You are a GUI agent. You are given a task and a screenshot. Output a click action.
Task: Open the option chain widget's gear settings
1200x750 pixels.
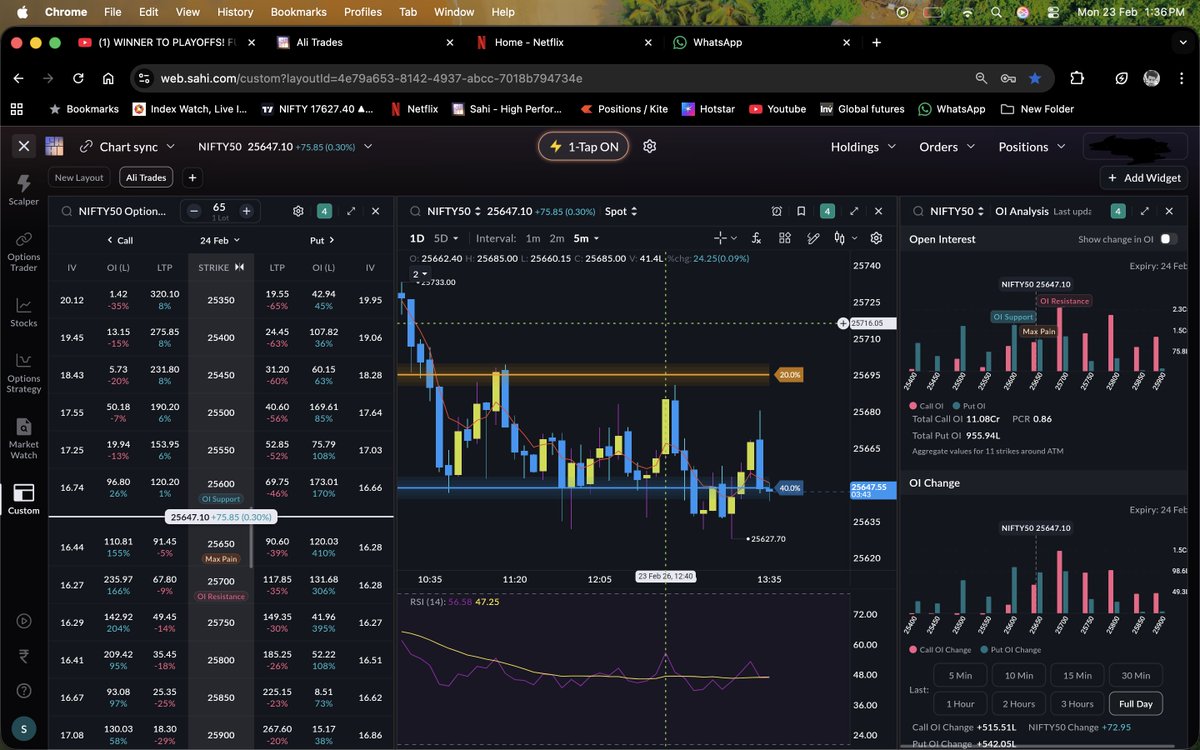(298, 211)
